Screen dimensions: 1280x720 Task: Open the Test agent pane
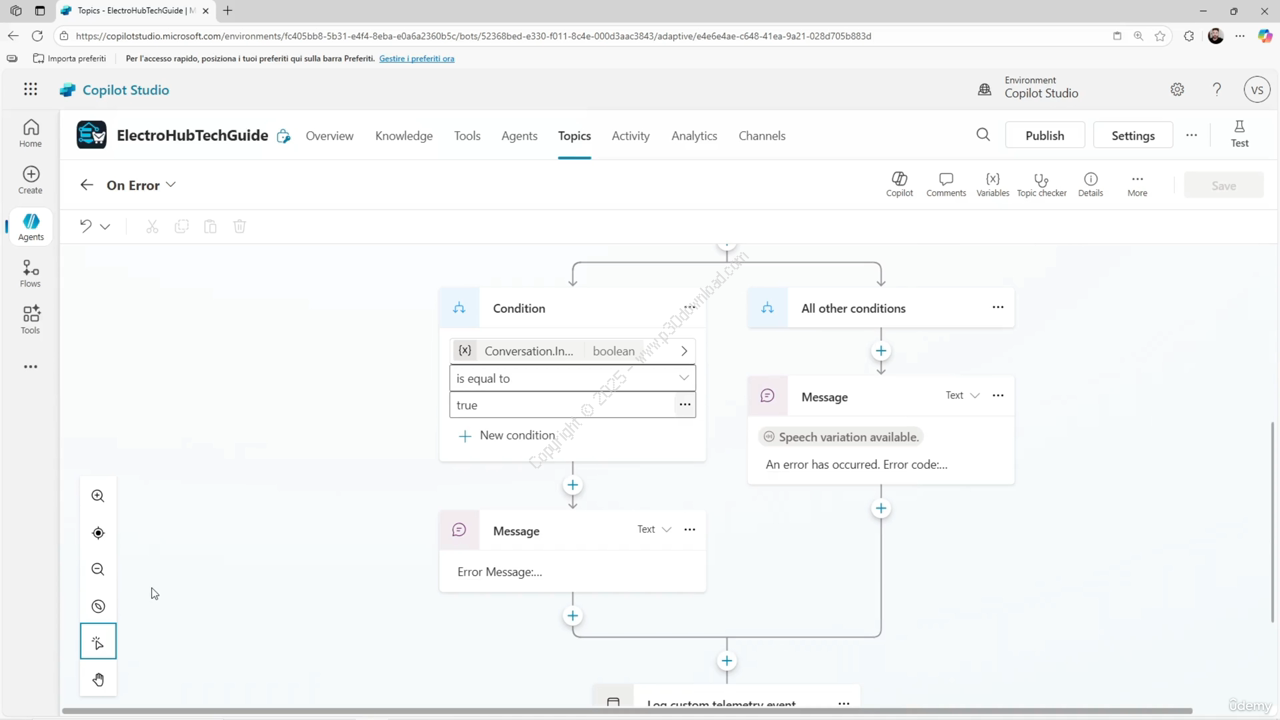coord(1239,134)
